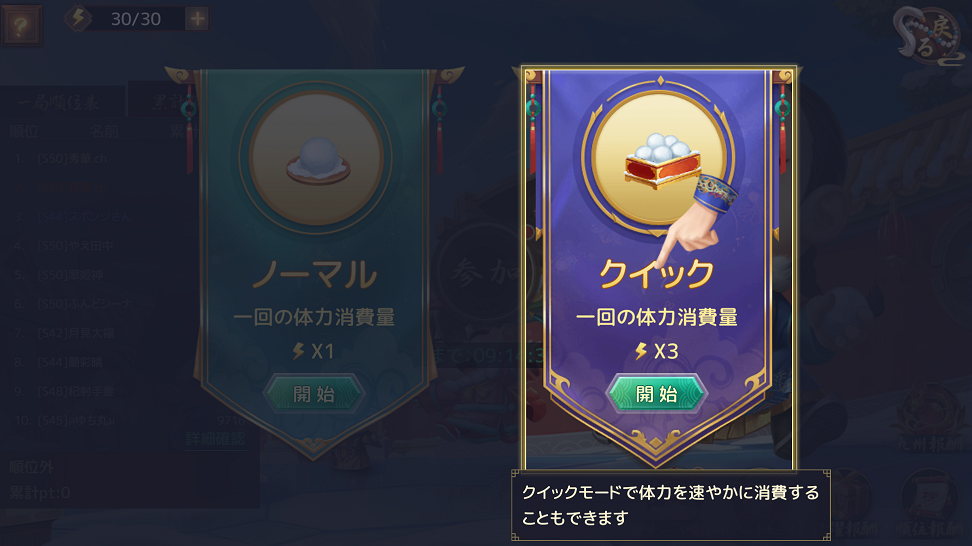This screenshot has height=546, width=972.
Task: Click the クイック mode title
Action: pyautogui.click(x=656, y=273)
